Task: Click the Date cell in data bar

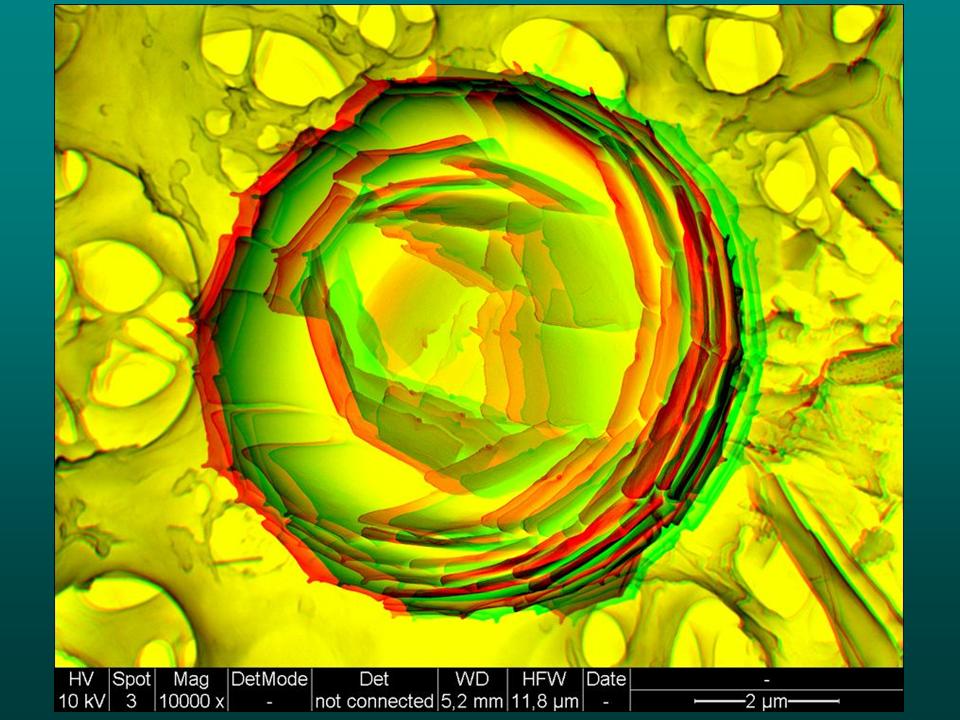Action: [x=606, y=690]
